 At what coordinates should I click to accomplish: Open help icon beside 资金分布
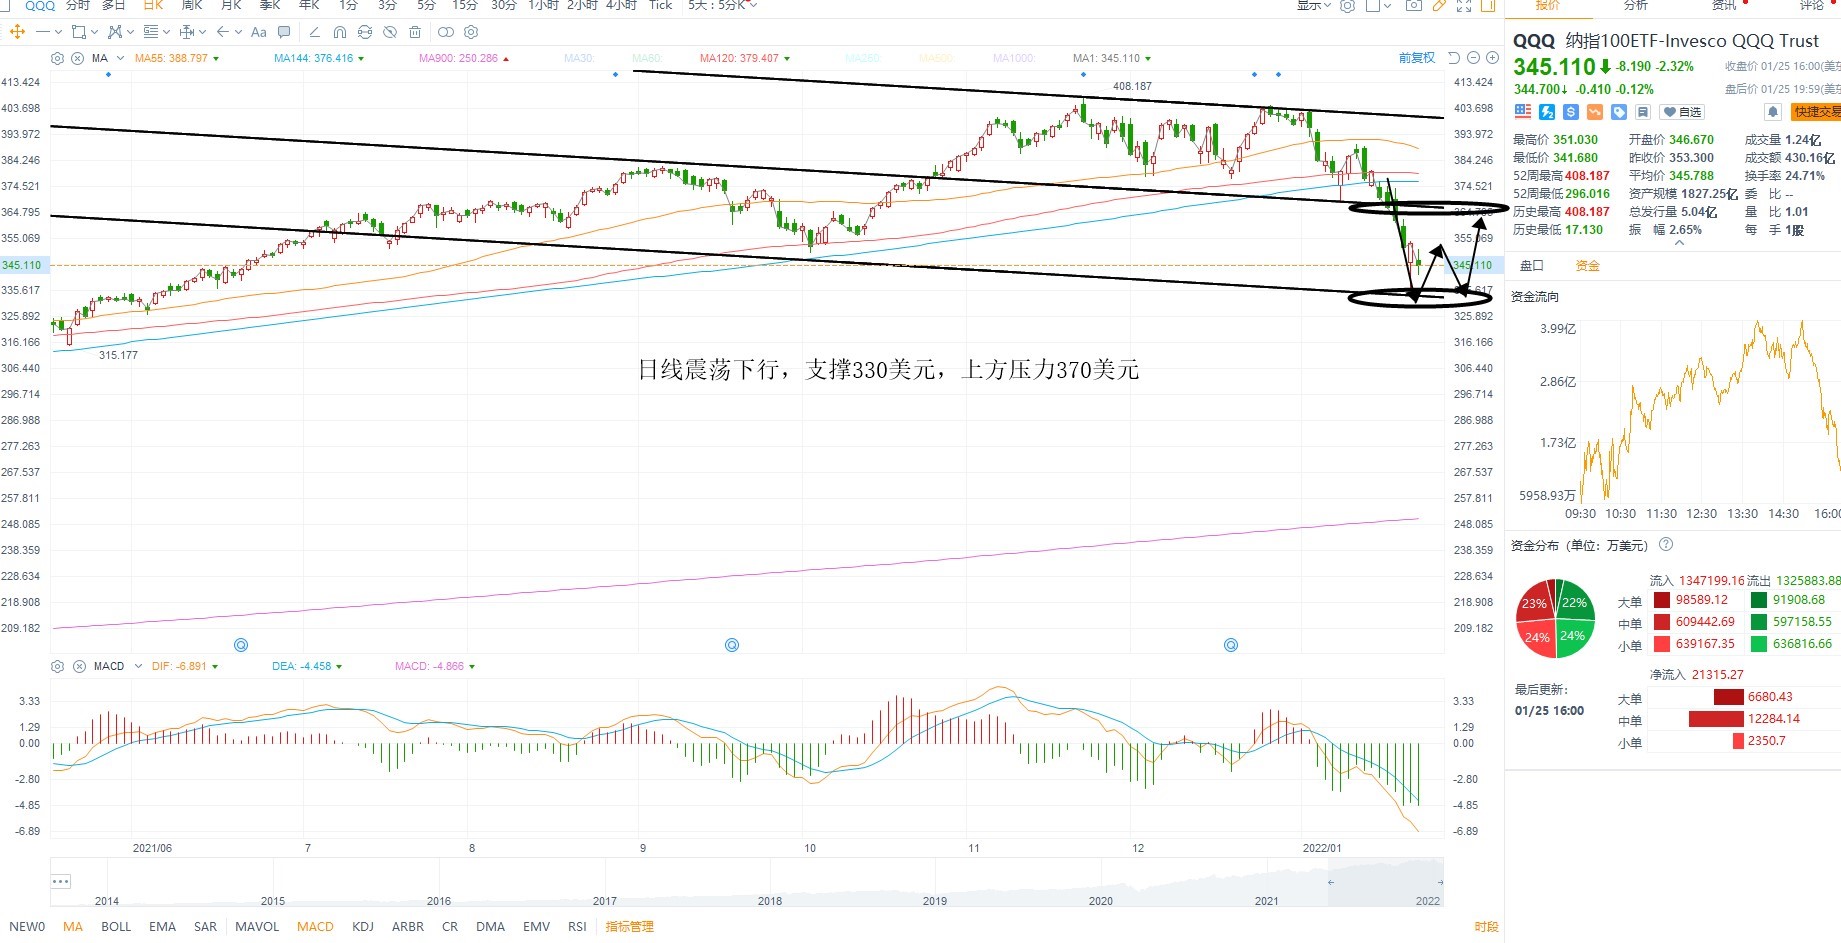coord(1666,545)
